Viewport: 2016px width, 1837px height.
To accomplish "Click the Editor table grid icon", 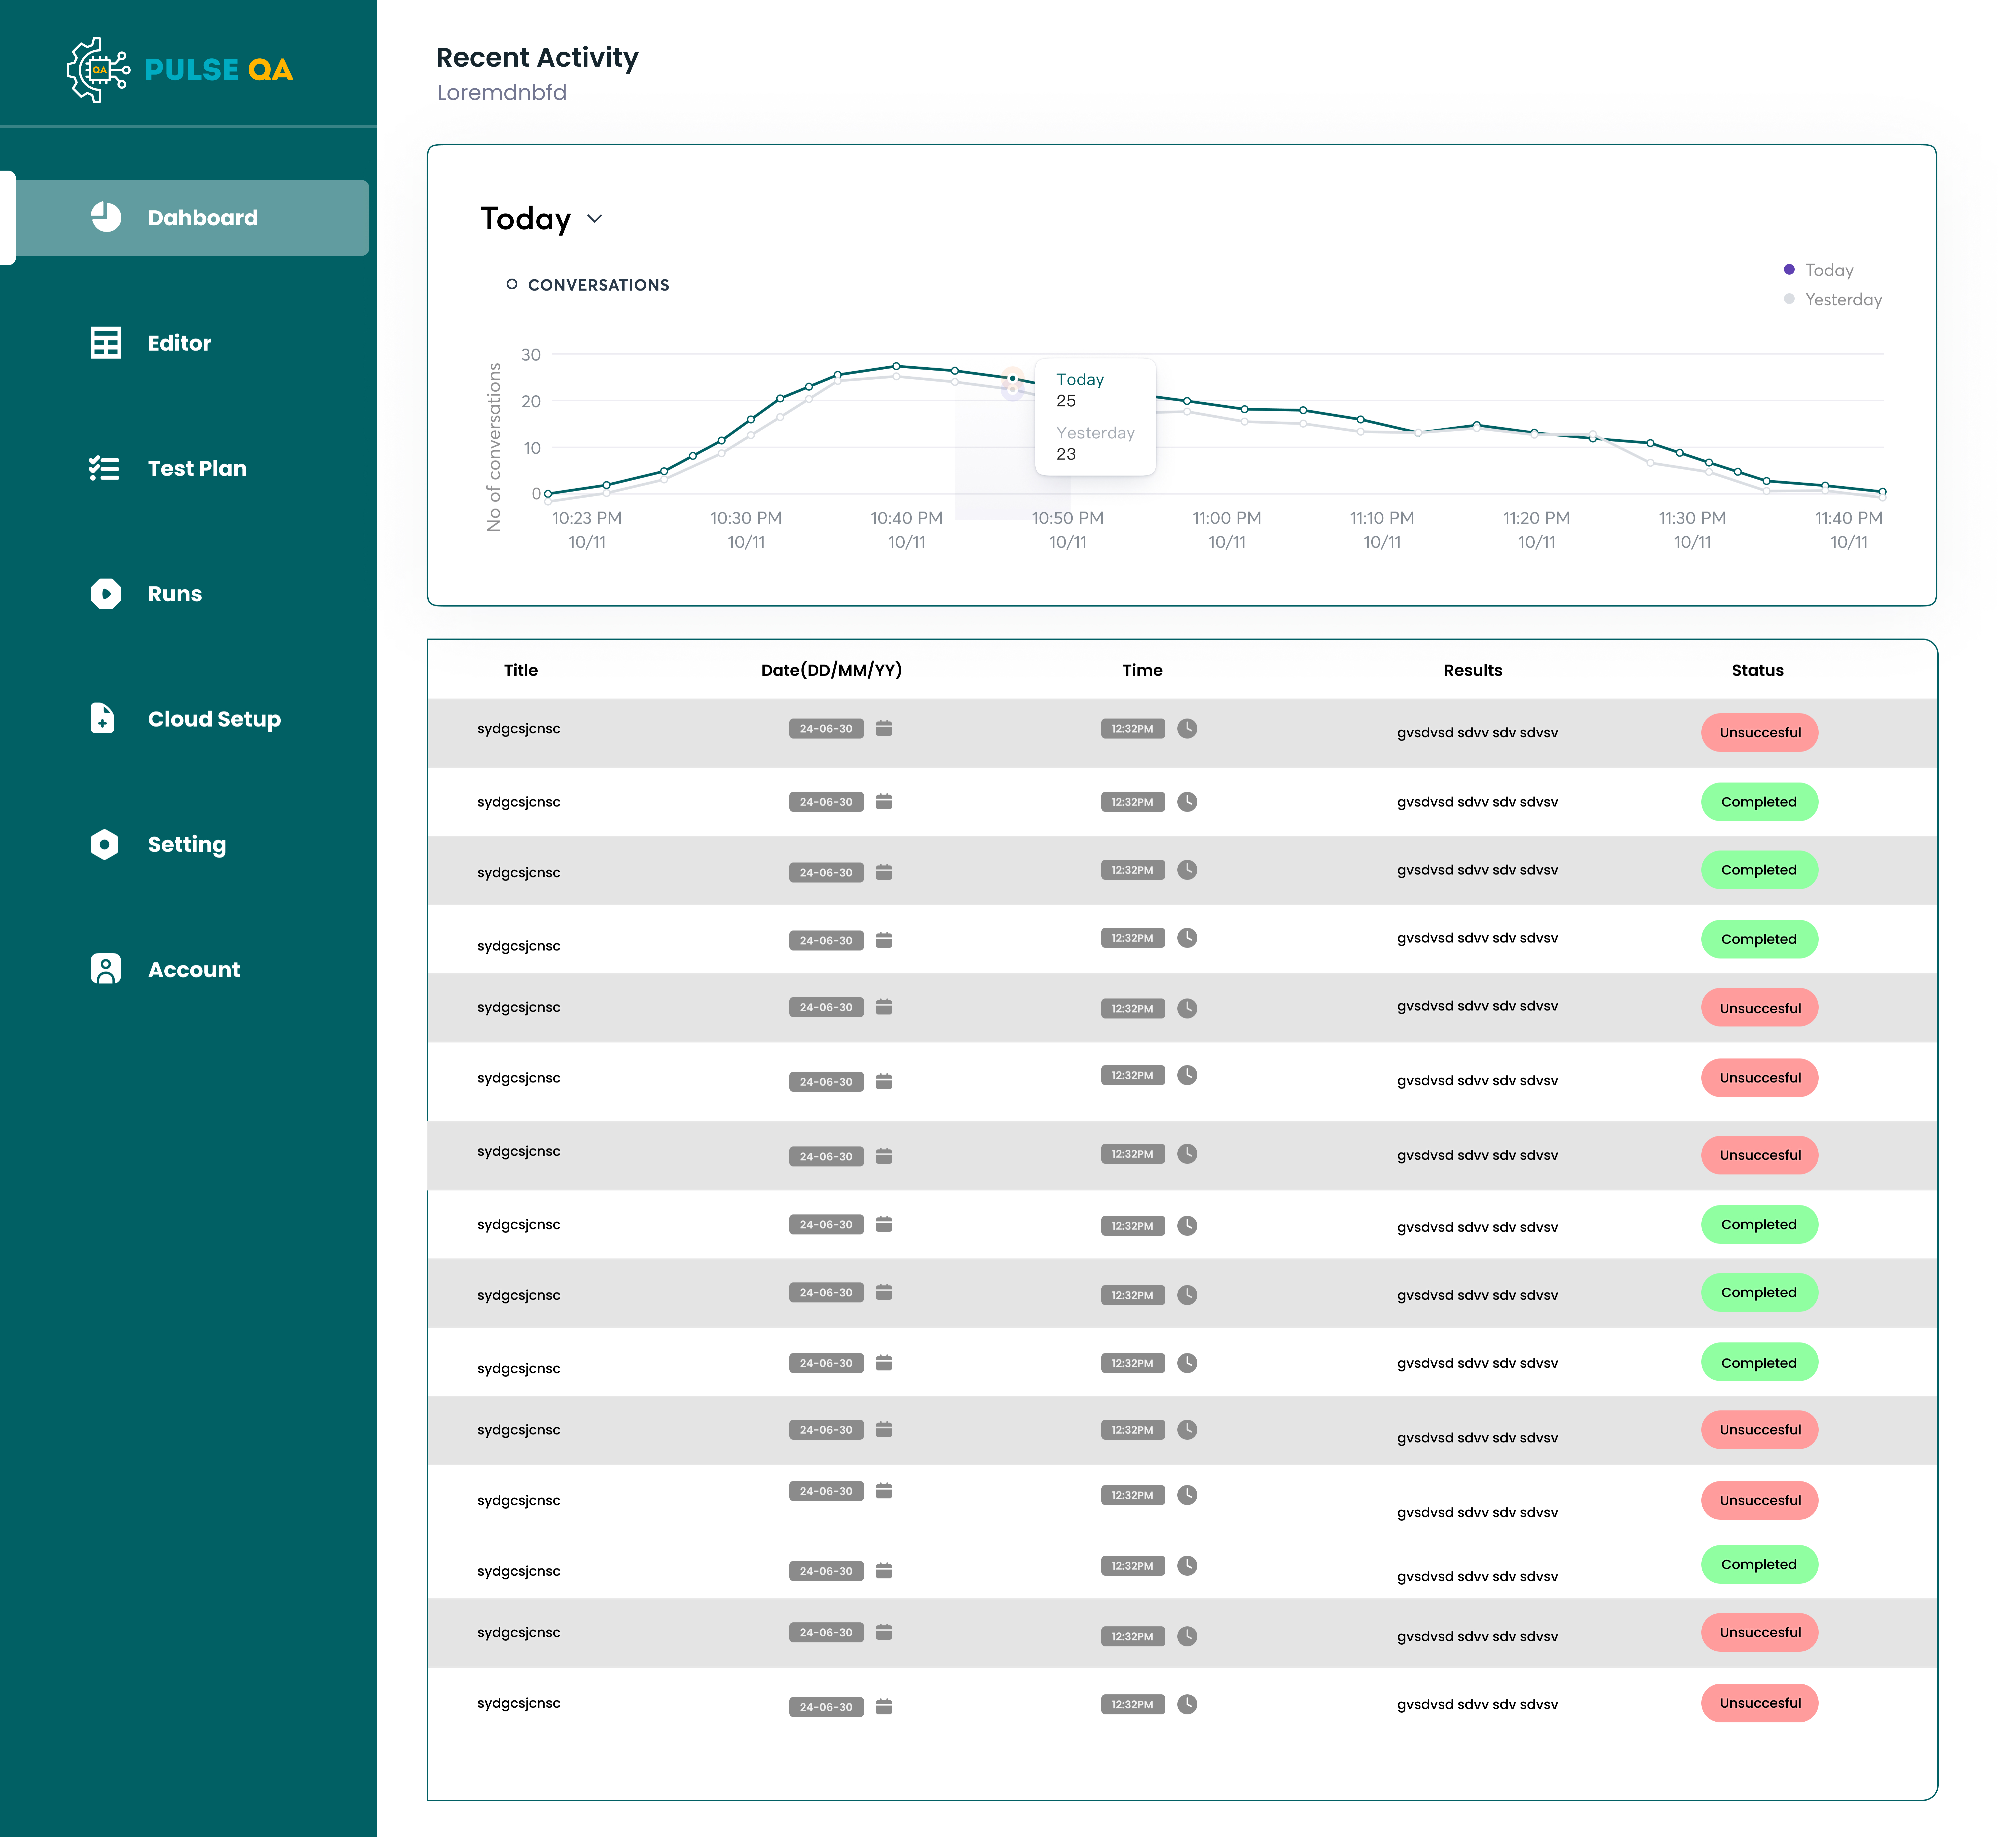I will [x=106, y=343].
